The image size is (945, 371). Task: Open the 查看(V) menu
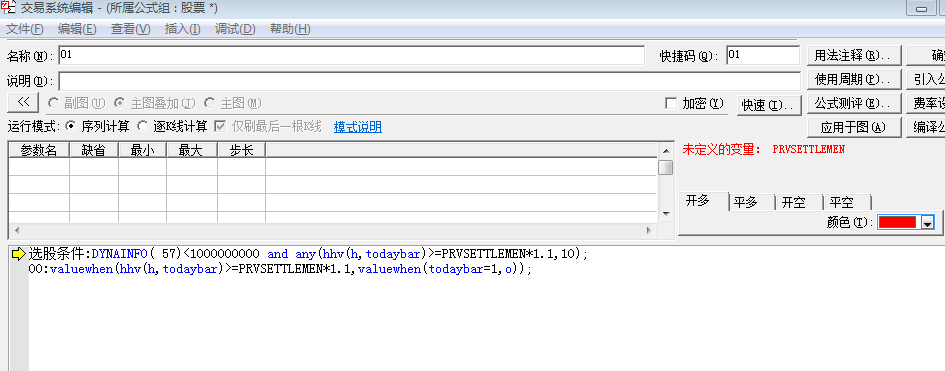tap(131, 29)
